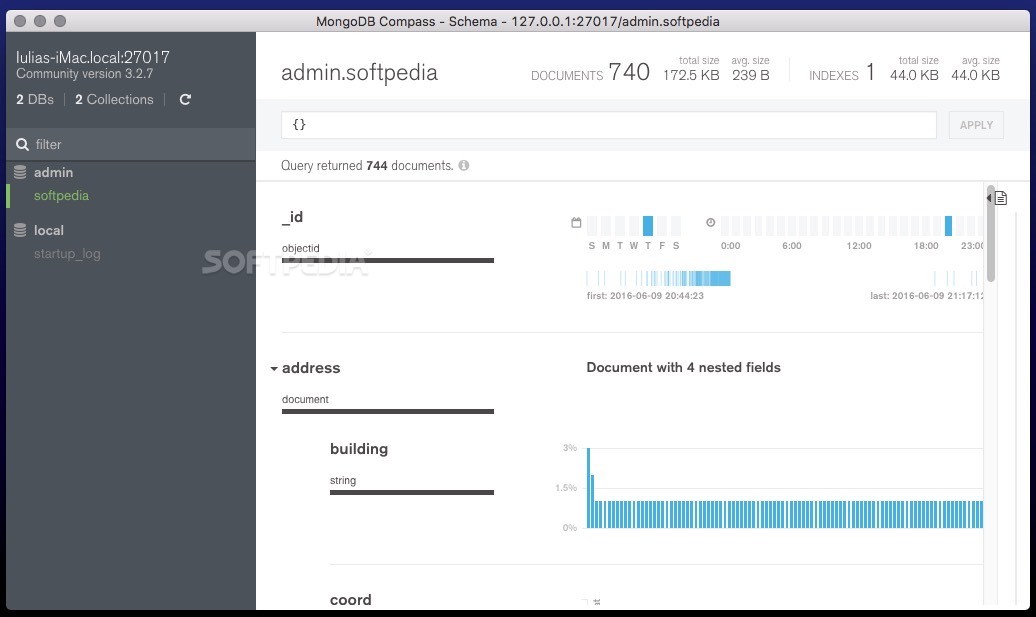Open the admin database

tap(54, 172)
